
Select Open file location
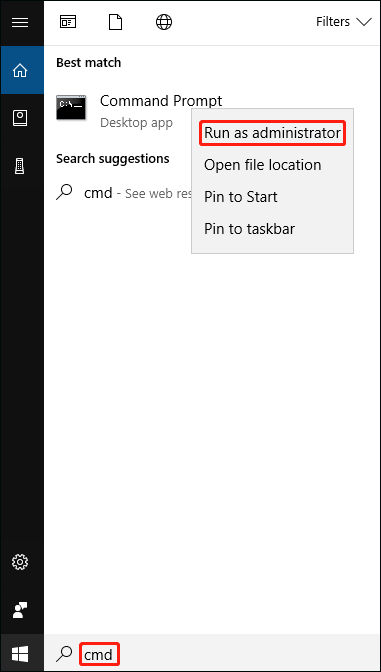pos(262,165)
